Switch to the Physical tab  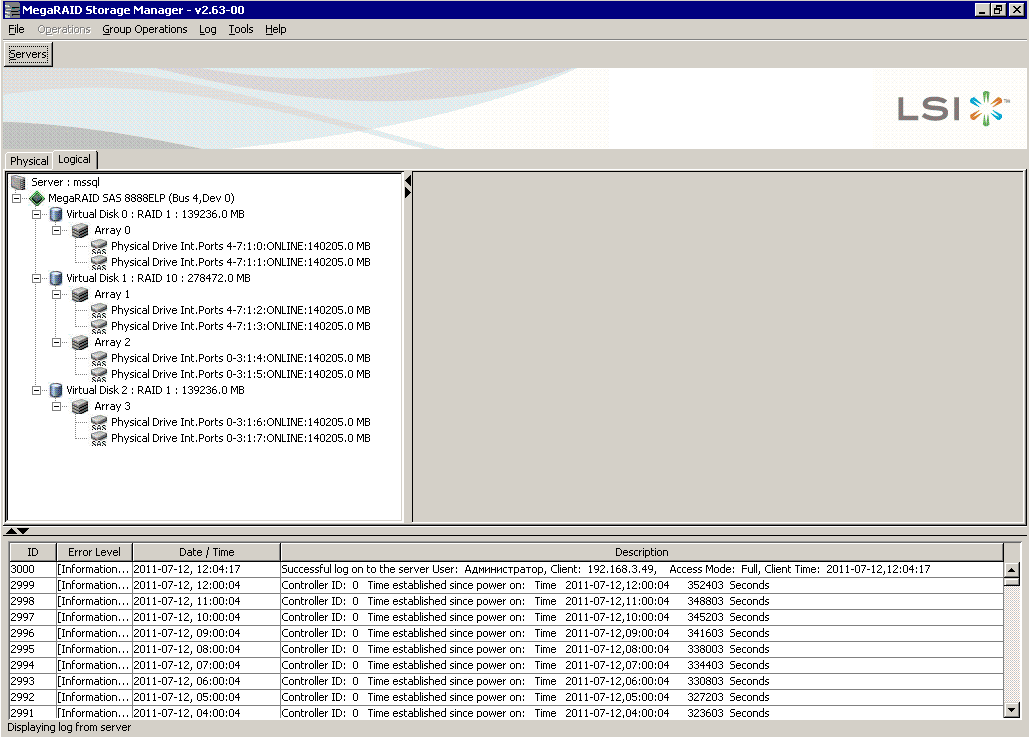point(29,161)
